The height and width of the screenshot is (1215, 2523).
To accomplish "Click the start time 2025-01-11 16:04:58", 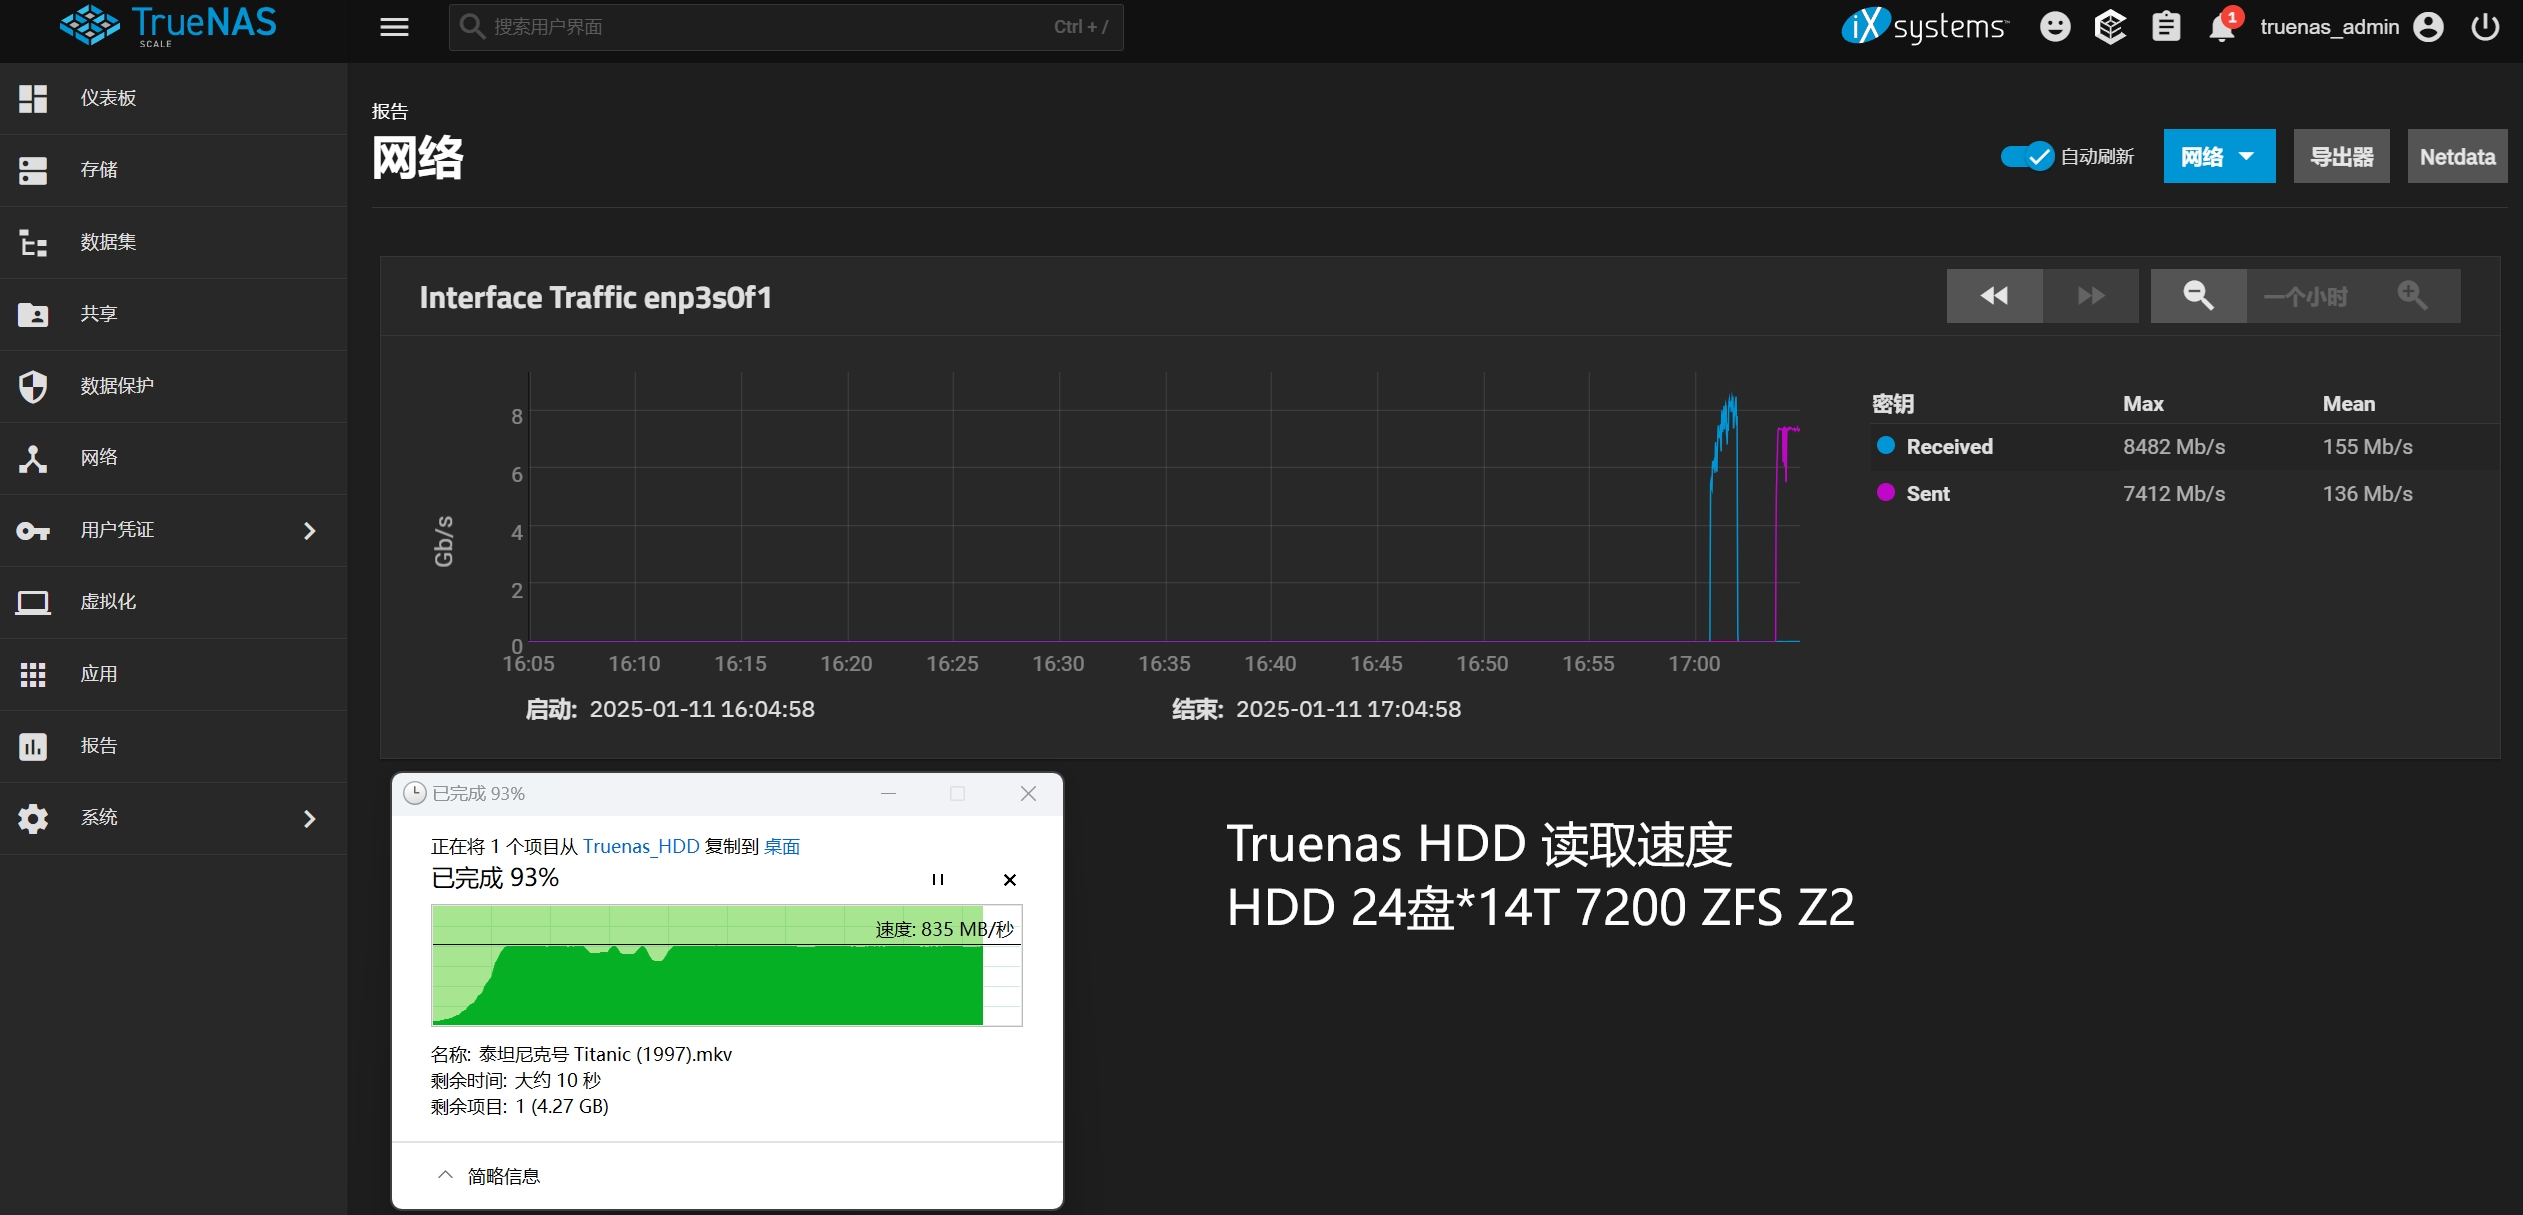I will pyautogui.click(x=702, y=709).
